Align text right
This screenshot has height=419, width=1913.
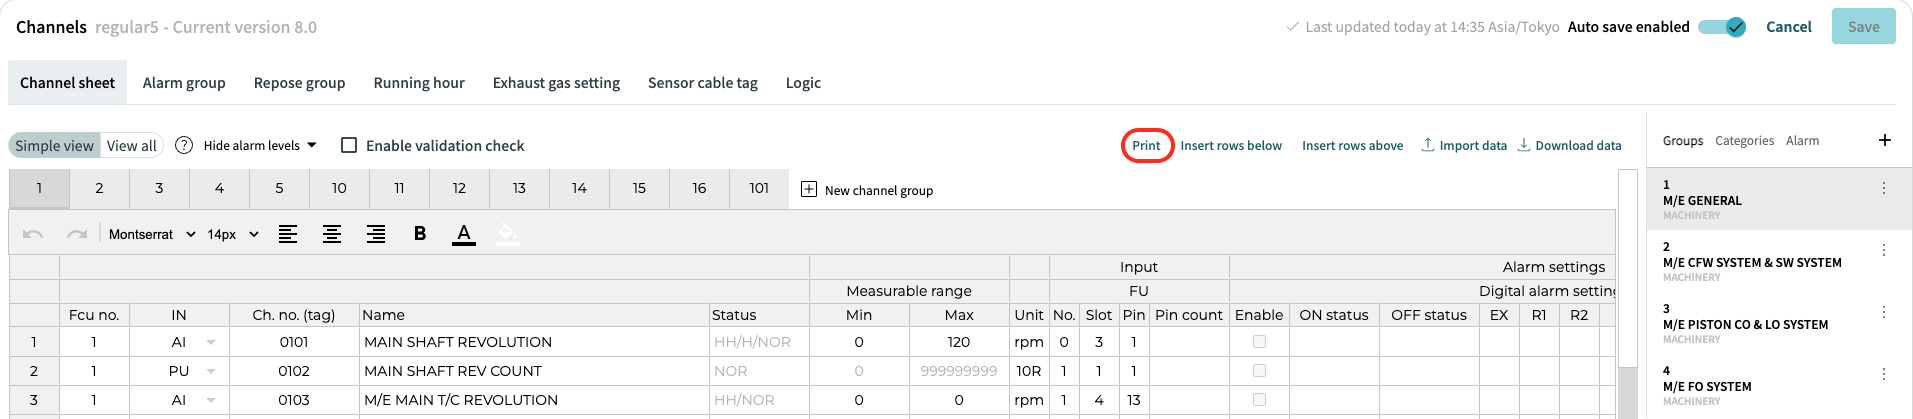(376, 234)
